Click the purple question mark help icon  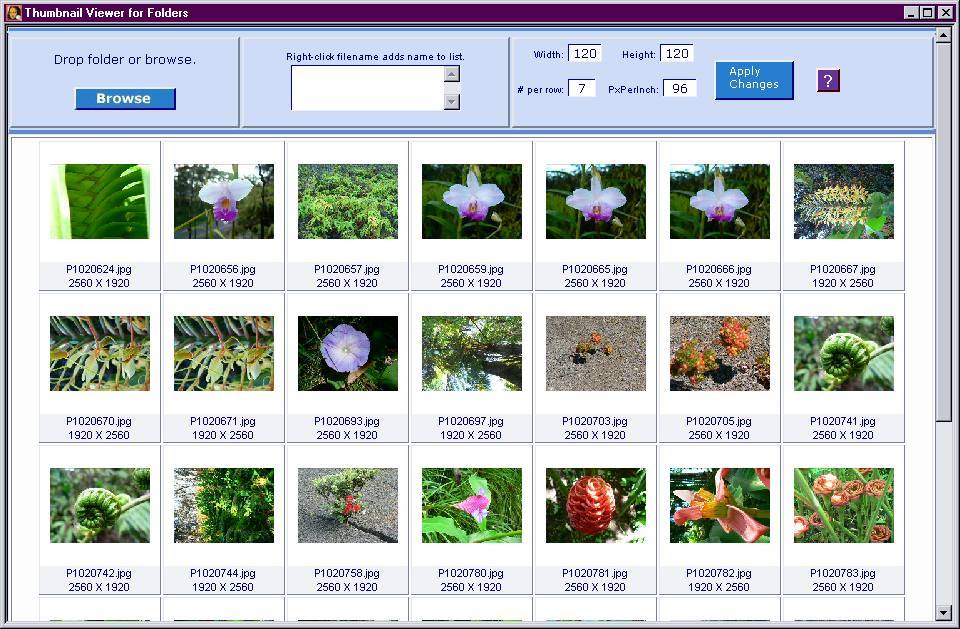click(x=828, y=80)
